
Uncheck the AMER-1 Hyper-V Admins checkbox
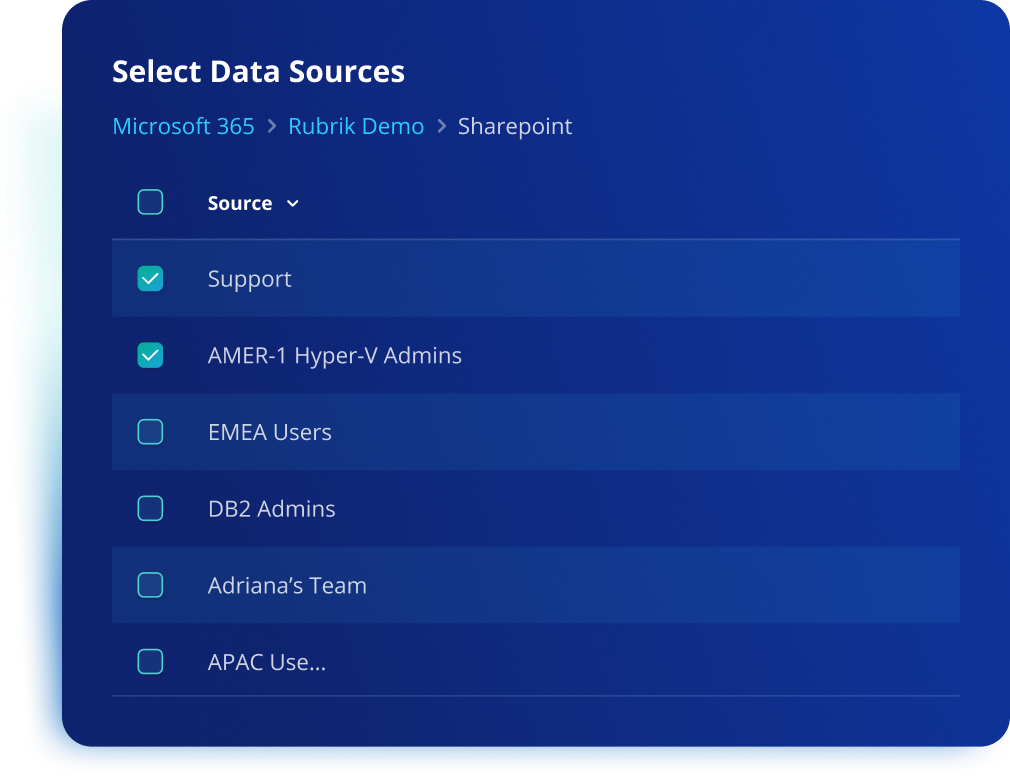(150, 355)
